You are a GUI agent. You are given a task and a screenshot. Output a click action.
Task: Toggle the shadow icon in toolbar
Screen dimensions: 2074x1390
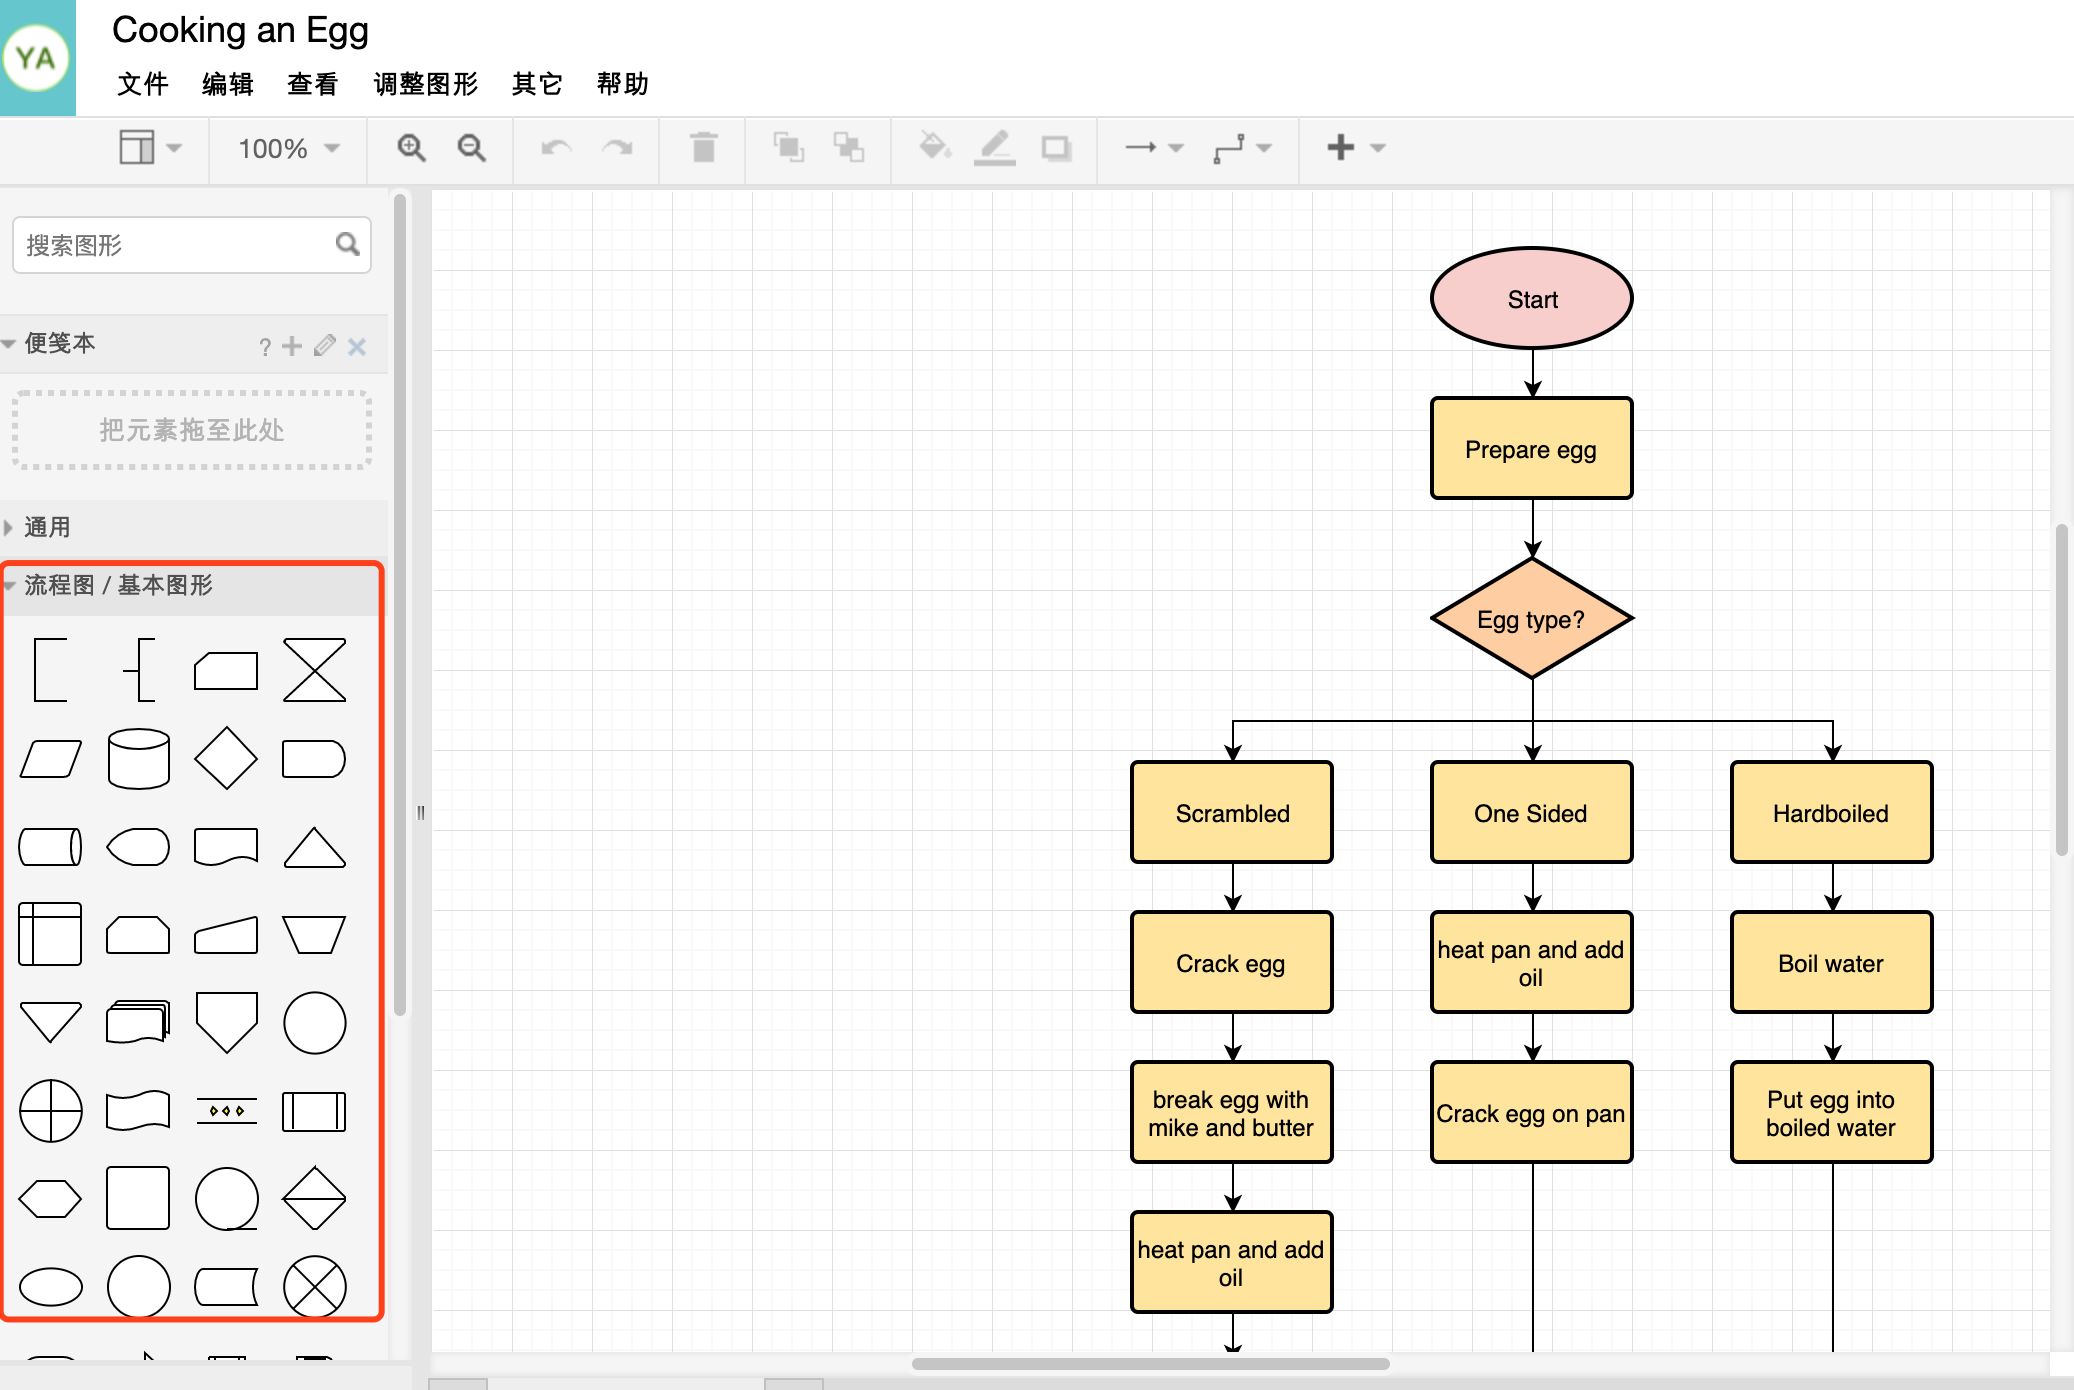[1056, 148]
